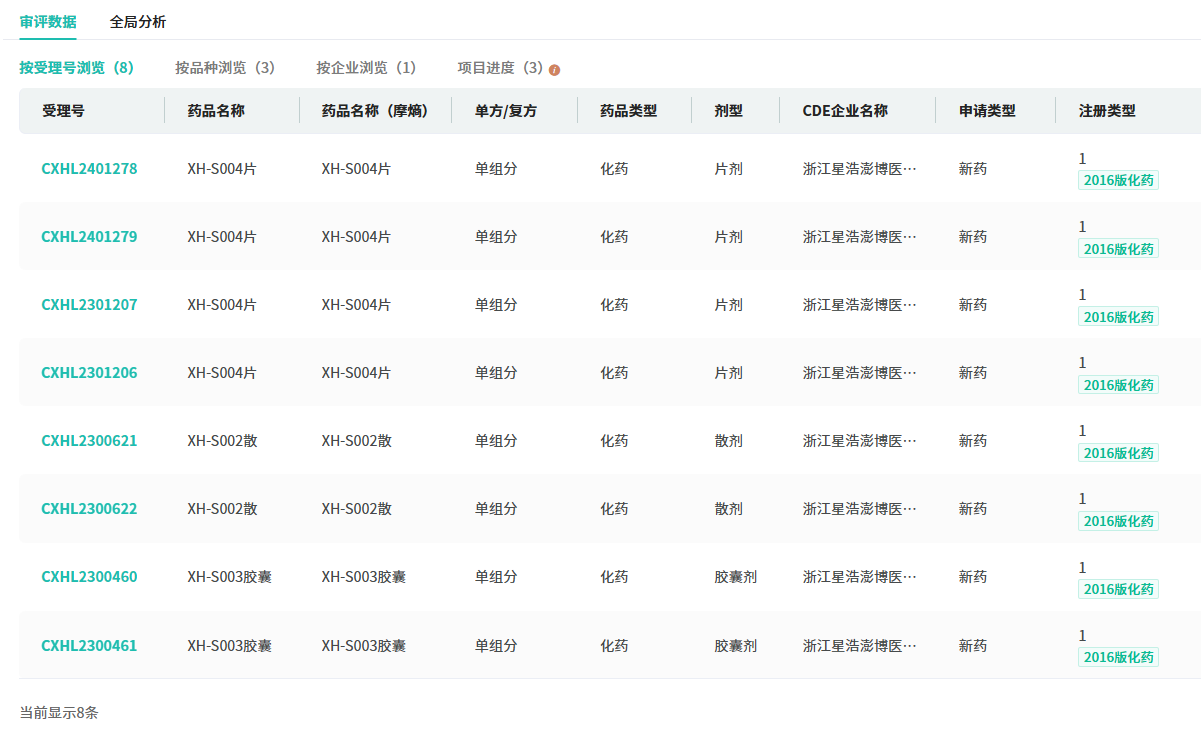This screenshot has height=733, width=1201.
Task: Open the 按企业浏览 (1) sub-tab
Action: point(366,68)
